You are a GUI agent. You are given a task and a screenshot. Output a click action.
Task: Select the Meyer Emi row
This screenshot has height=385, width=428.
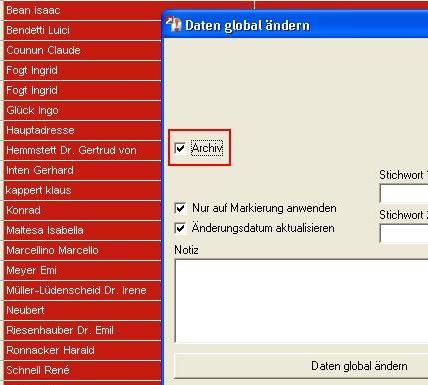pyautogui.click(x=82, y=270)
